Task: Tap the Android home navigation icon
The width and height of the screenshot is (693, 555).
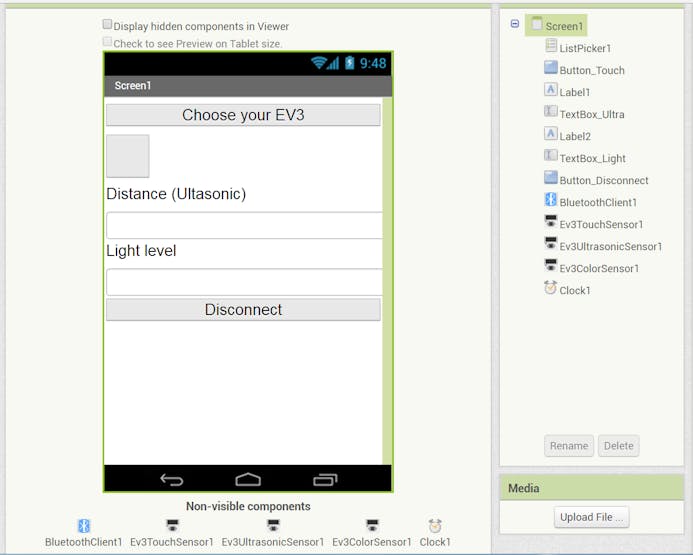Action: 248,479
